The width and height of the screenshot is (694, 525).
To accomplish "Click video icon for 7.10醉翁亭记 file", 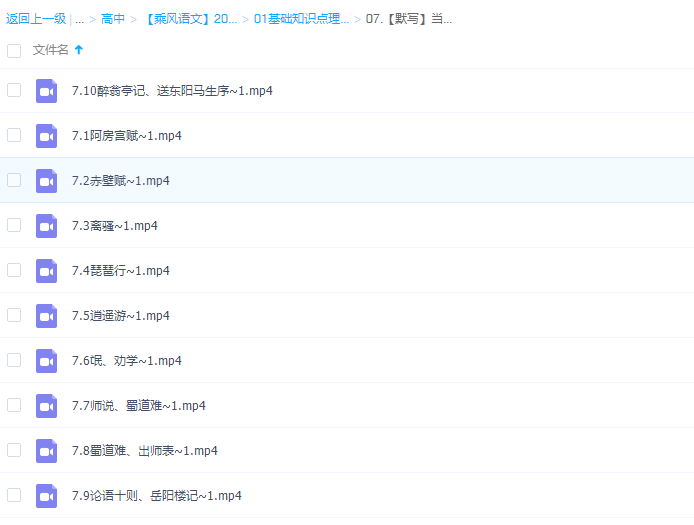I will [x=46, y=91].
